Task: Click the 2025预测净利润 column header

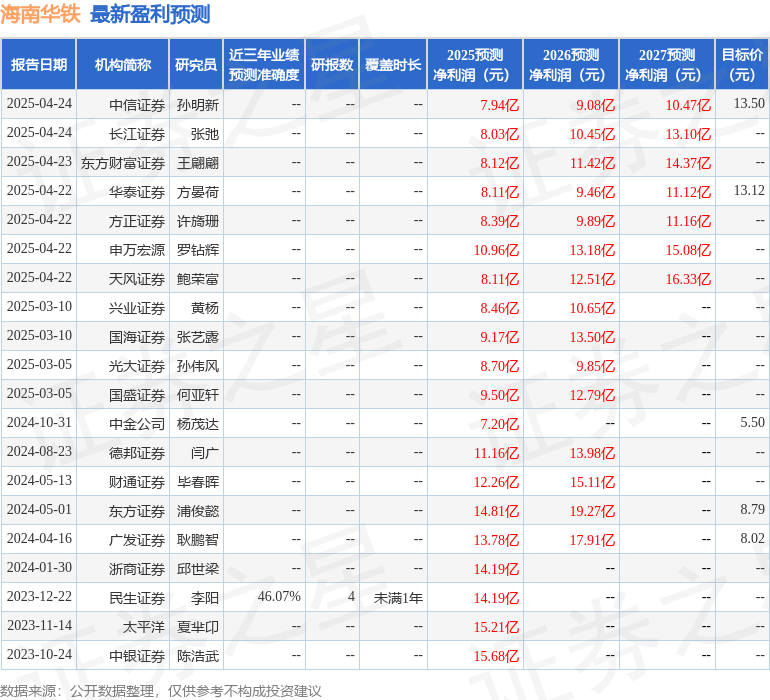Action: [475, 64]
